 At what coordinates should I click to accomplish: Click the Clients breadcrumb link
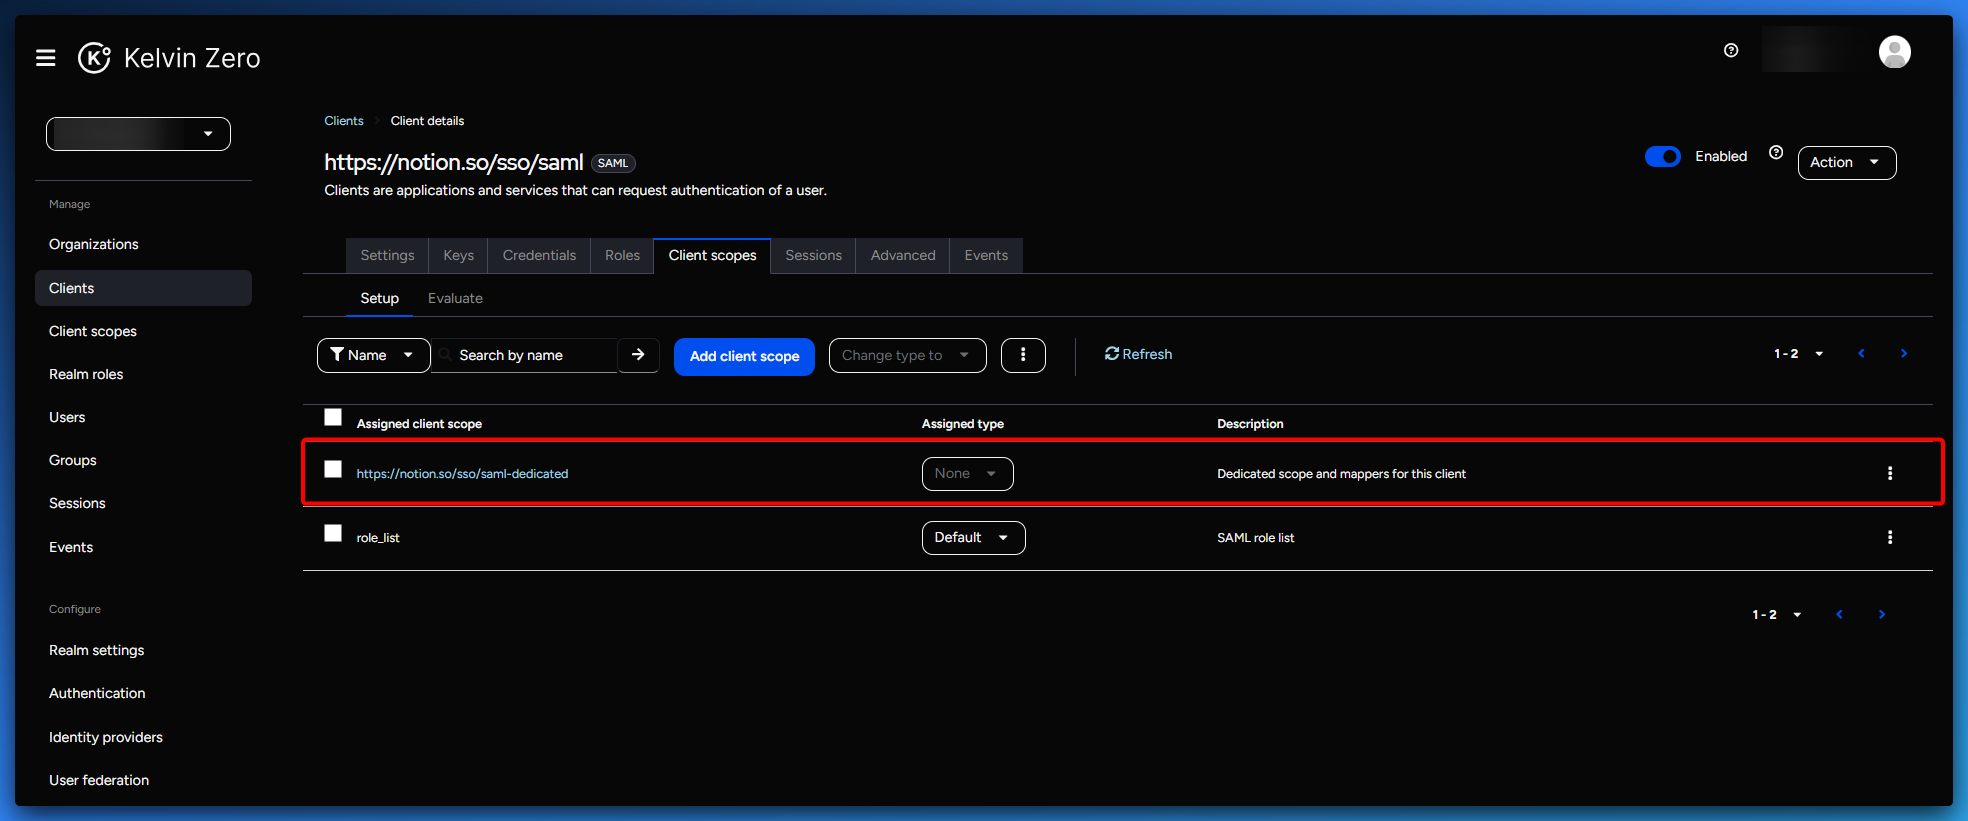(344, 121)
